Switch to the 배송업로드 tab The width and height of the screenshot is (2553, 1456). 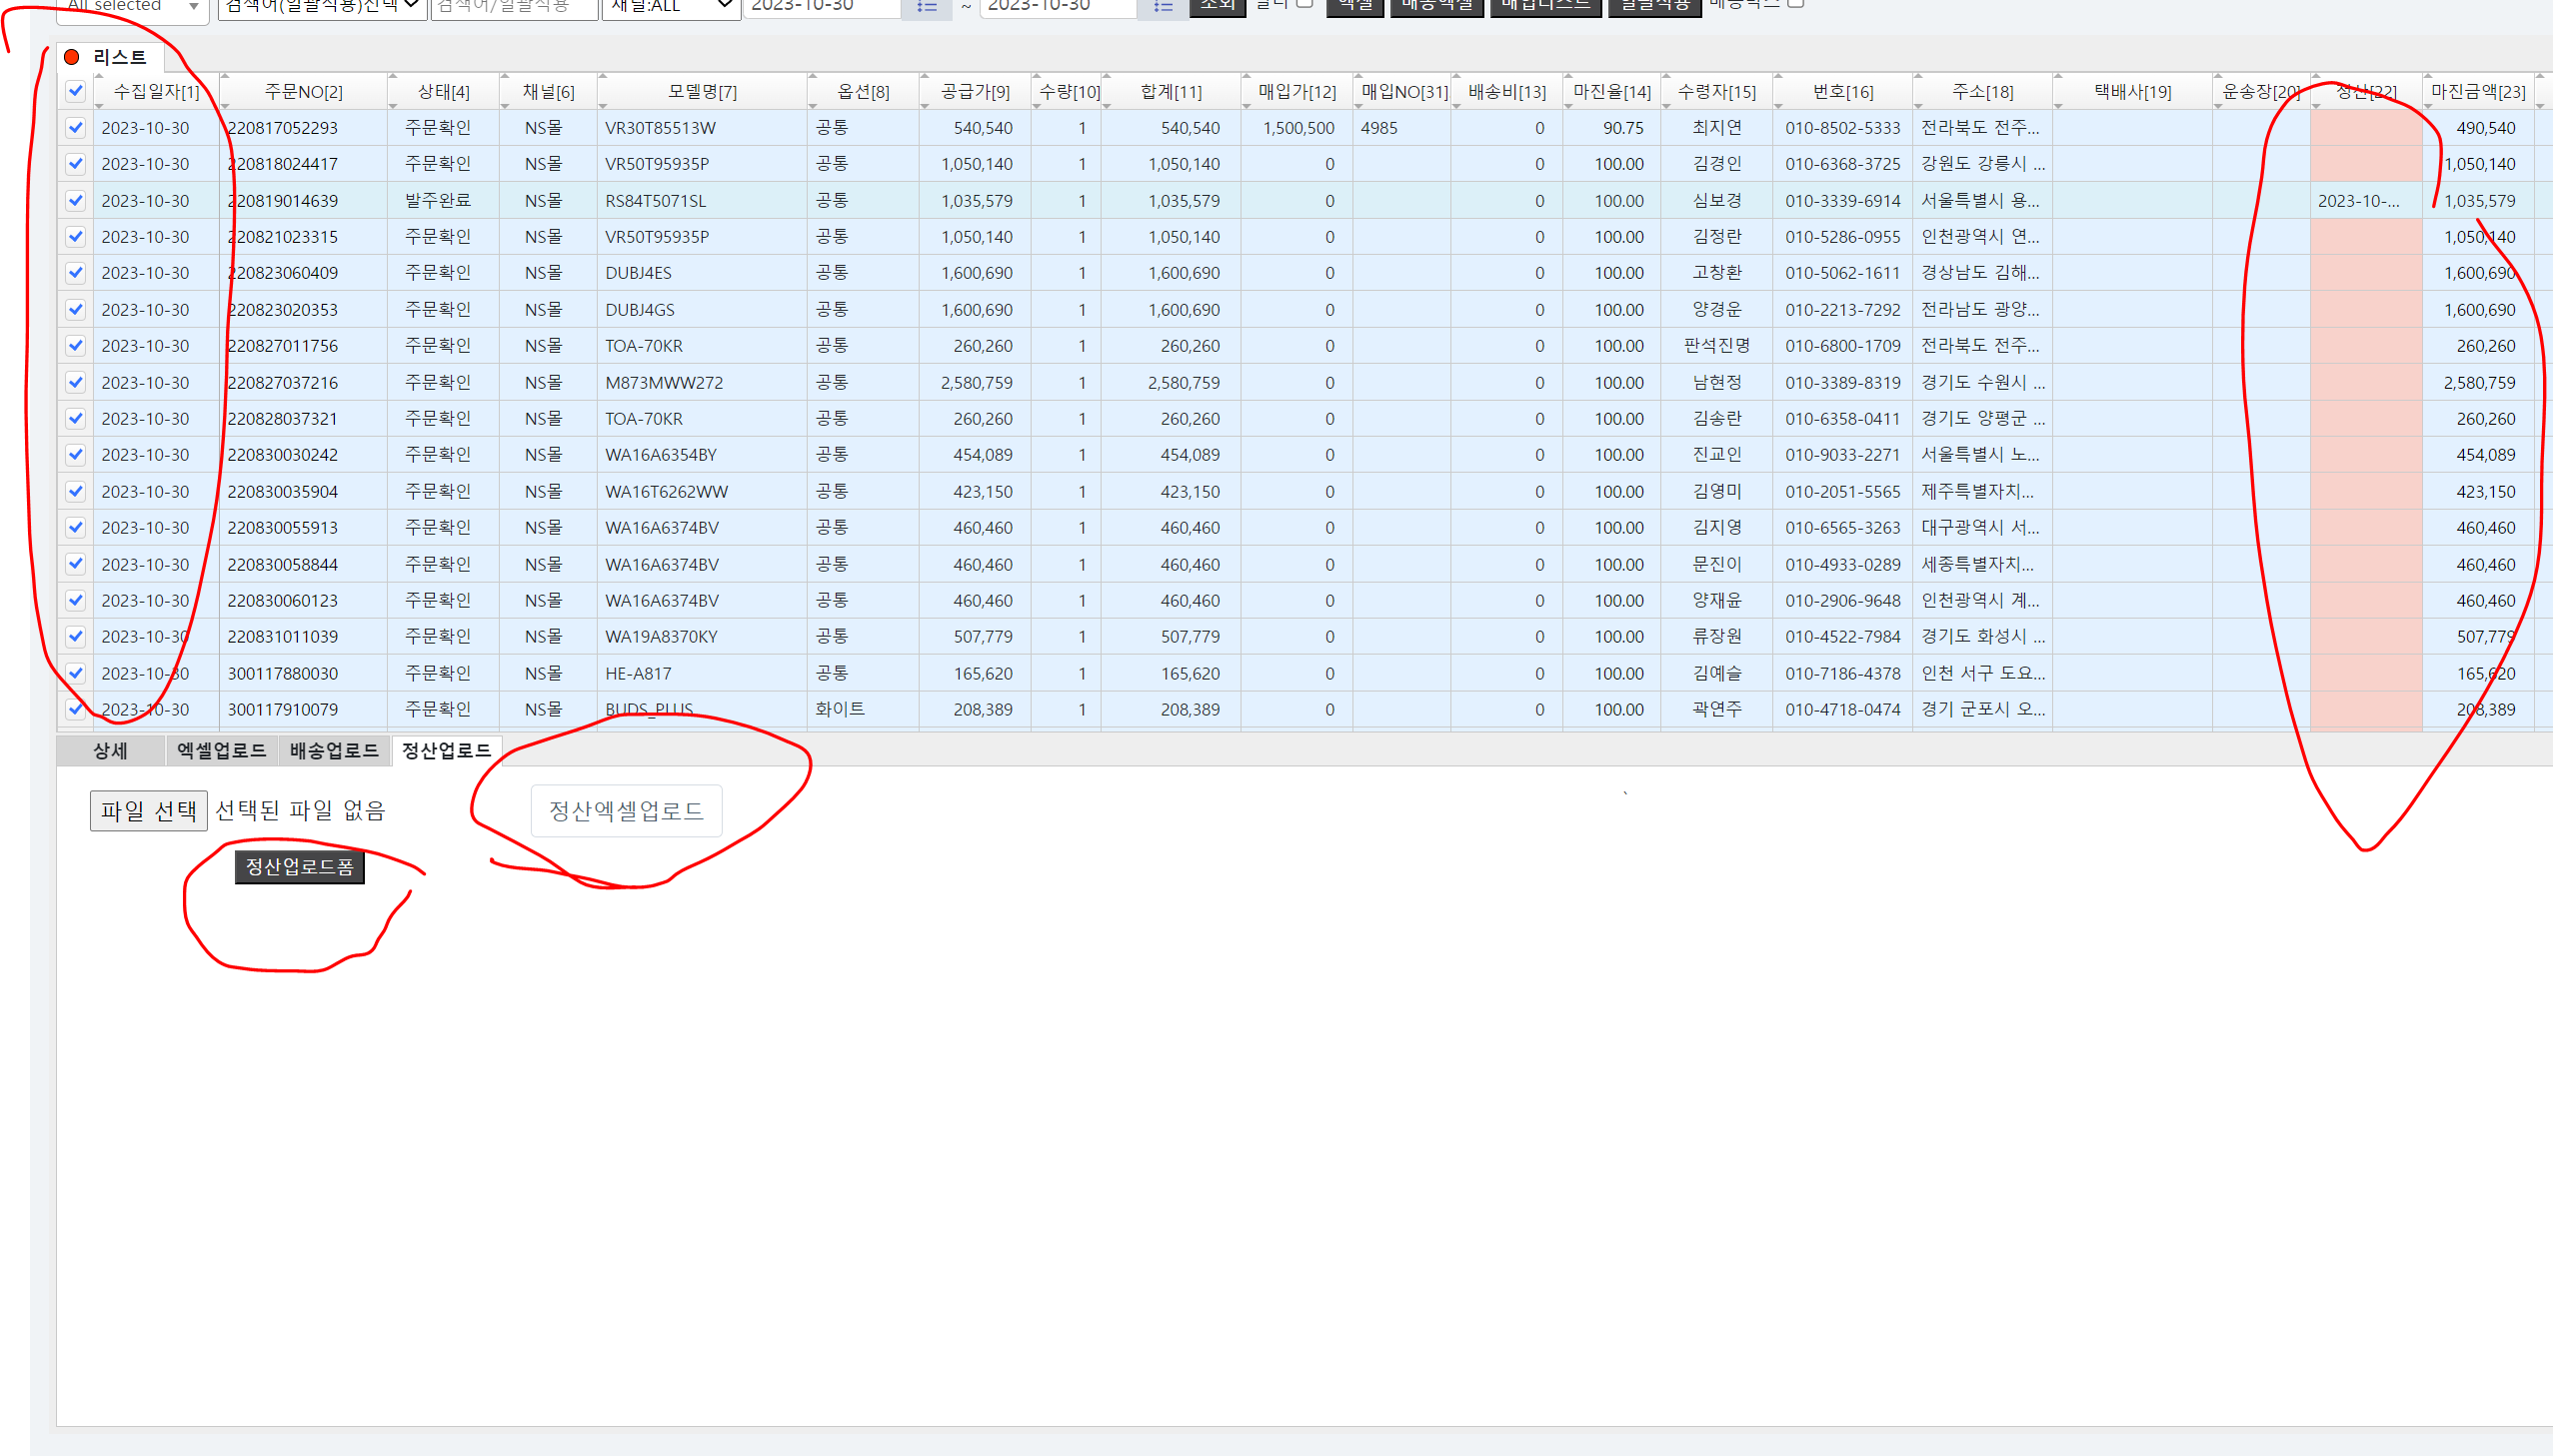(334, 751)
